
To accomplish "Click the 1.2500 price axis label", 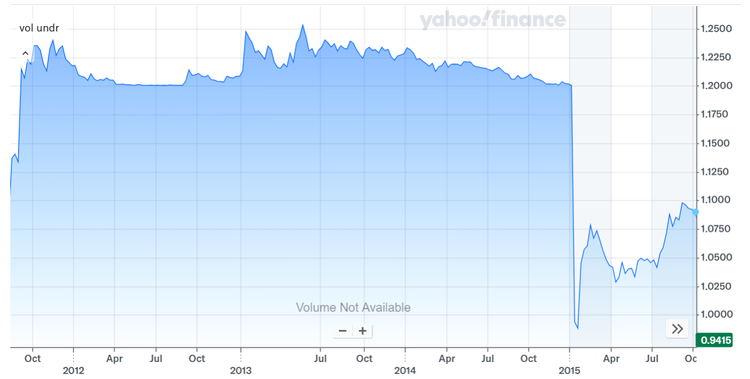I will [716, 29].
